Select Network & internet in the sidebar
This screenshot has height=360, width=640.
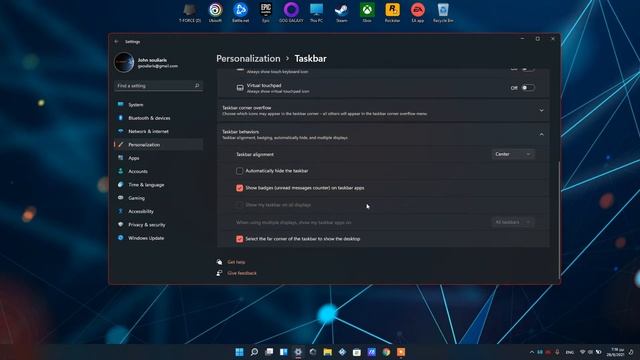pos(158,131)
